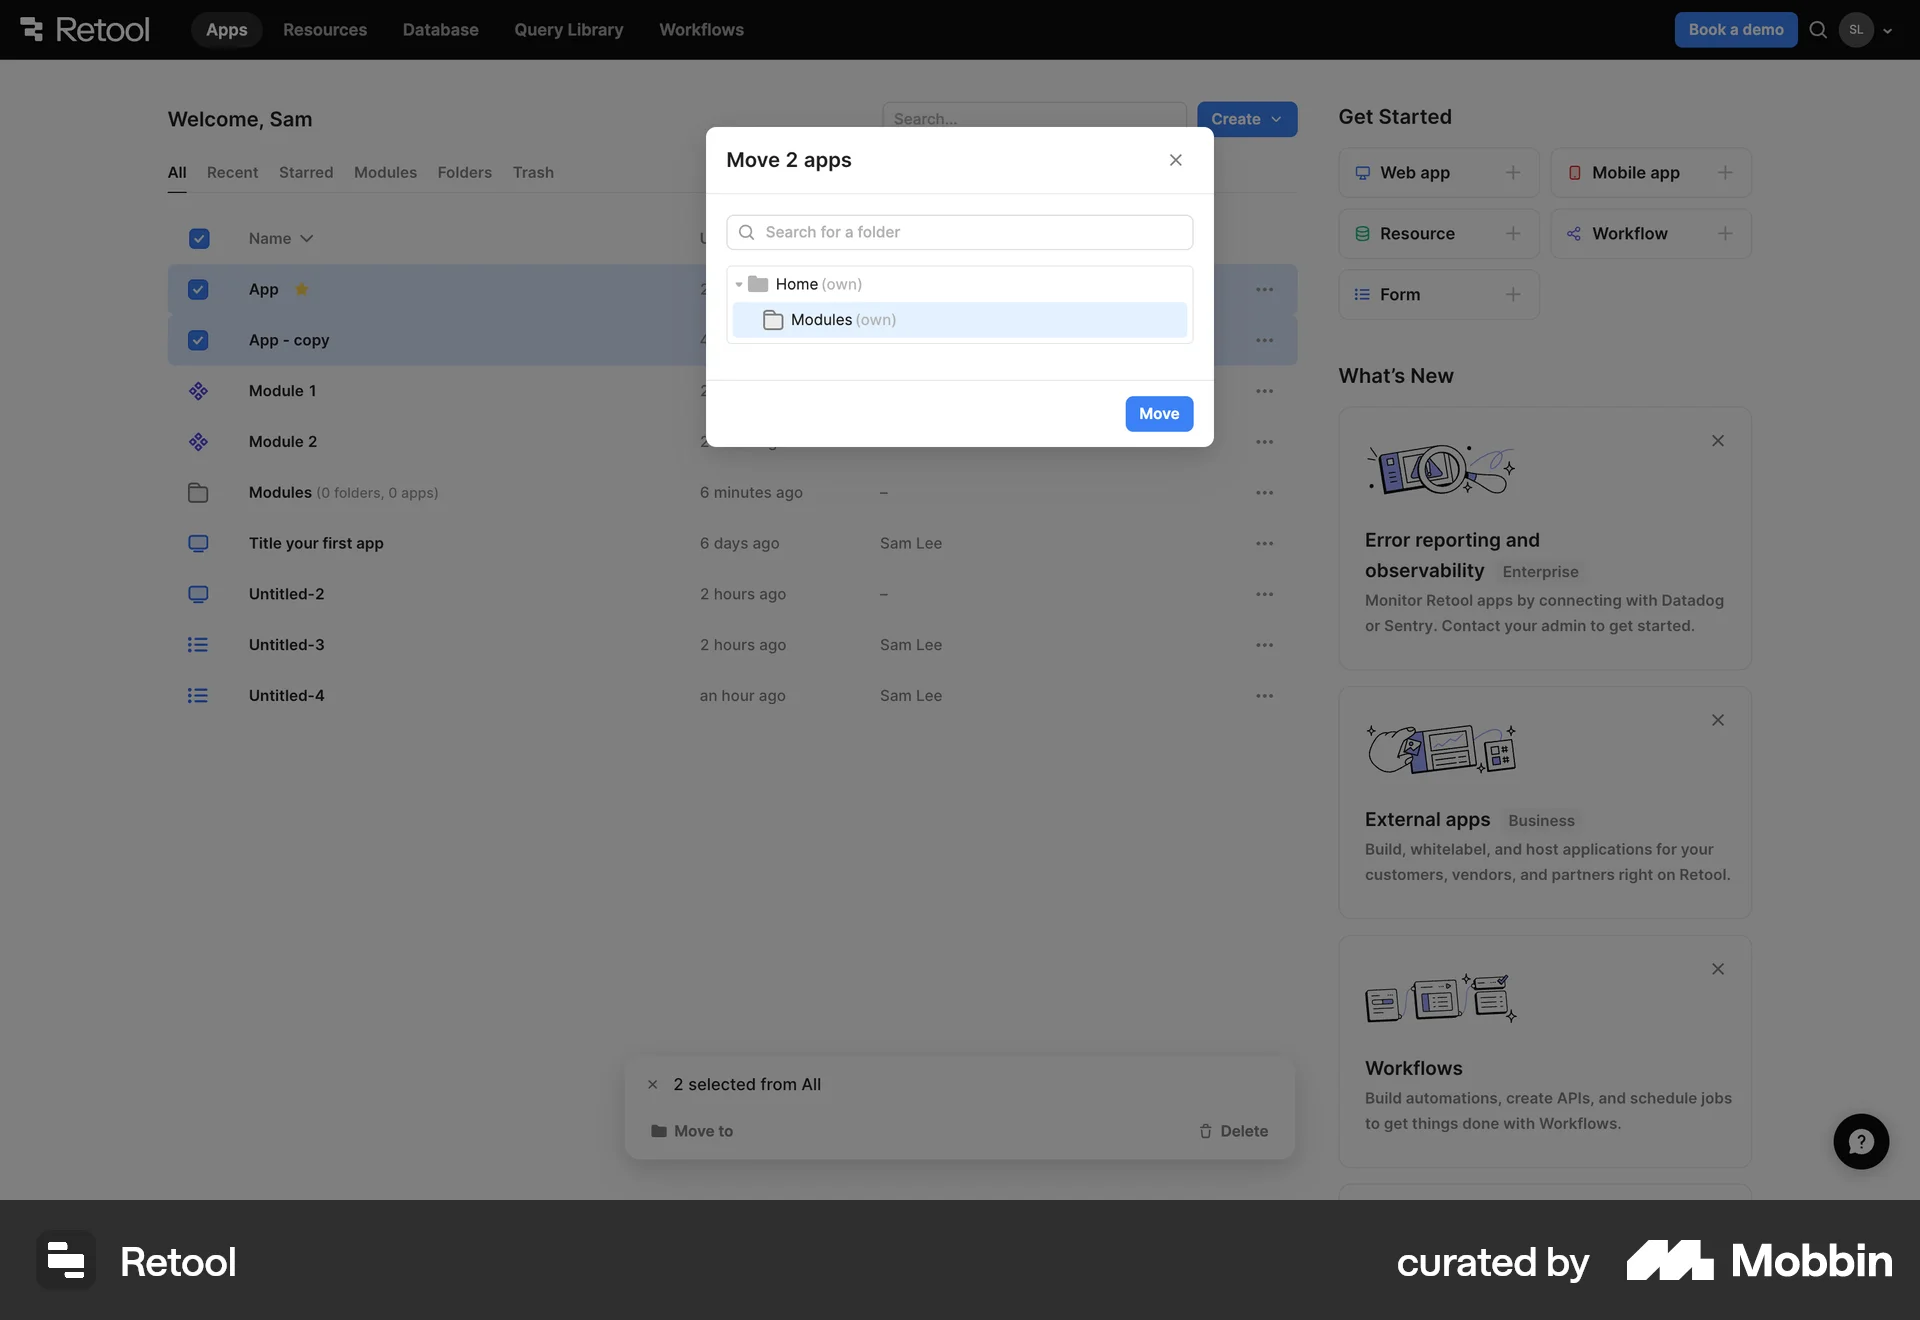Viewport: 1920px width, 1320px height.
Task: Toggle the select-all checkbox in the header
Action: [198, 238]
